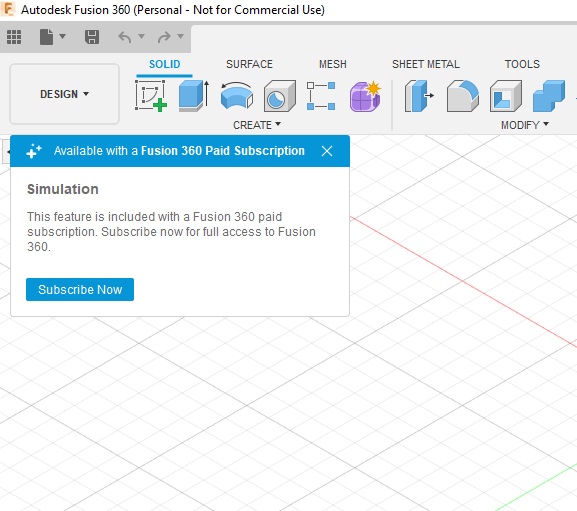Close the paid subscription popup
The width and height of the screenshot is (577, 511).
tap(327, 151)
